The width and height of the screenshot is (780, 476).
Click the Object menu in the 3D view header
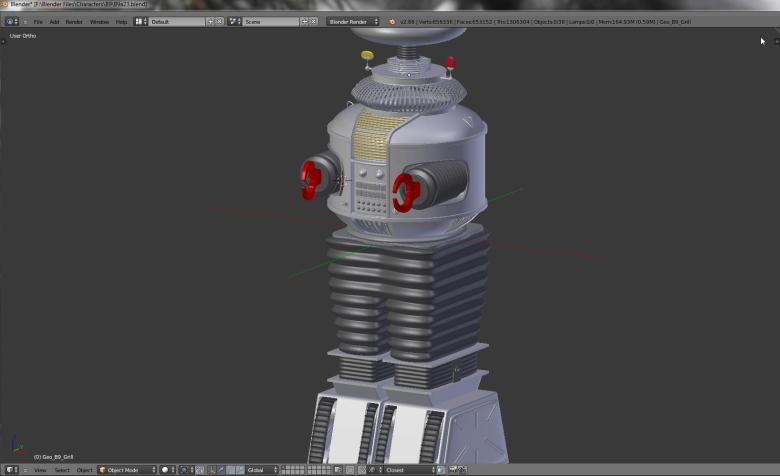point(85,470)
